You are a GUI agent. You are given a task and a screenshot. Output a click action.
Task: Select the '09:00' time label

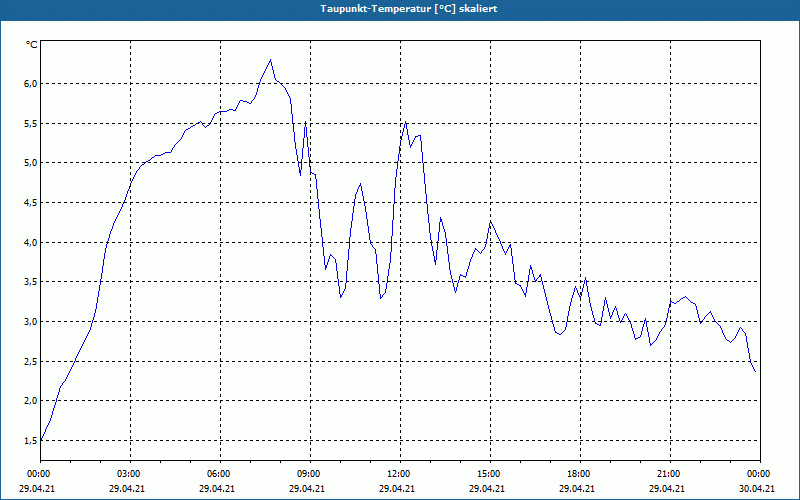click(308, 474)
